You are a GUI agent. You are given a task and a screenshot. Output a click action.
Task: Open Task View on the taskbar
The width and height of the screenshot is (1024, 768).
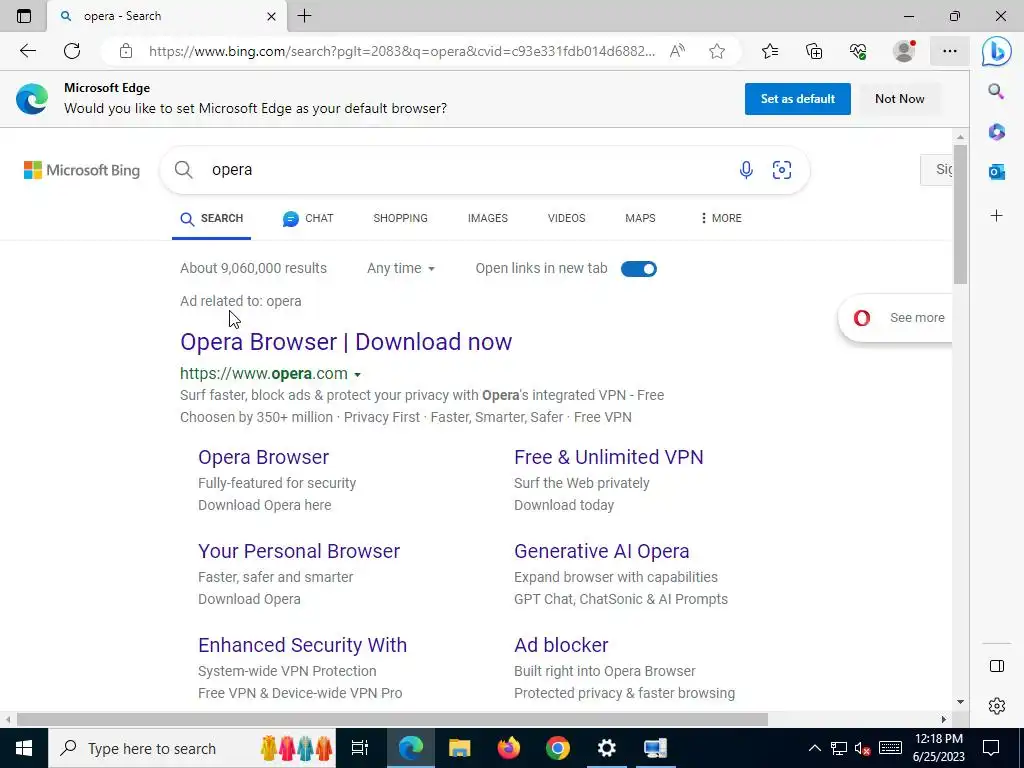pos(360,748)
